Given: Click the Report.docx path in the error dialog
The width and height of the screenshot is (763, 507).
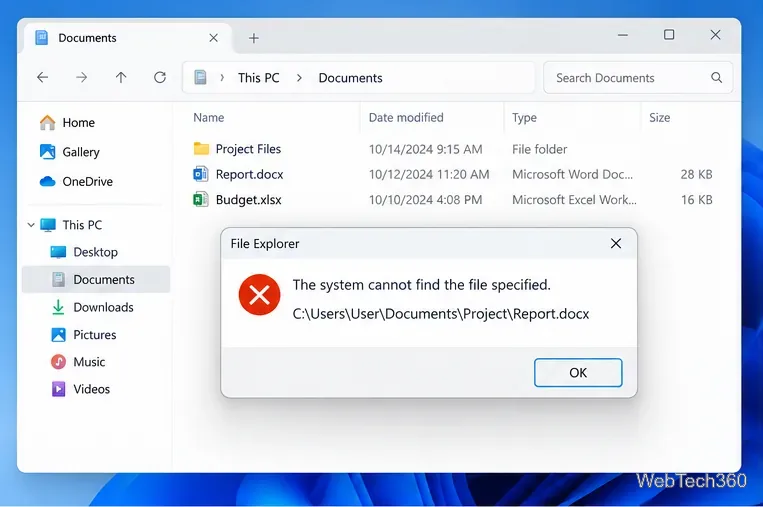Looking at the screenshot, I should pos(440,314).
